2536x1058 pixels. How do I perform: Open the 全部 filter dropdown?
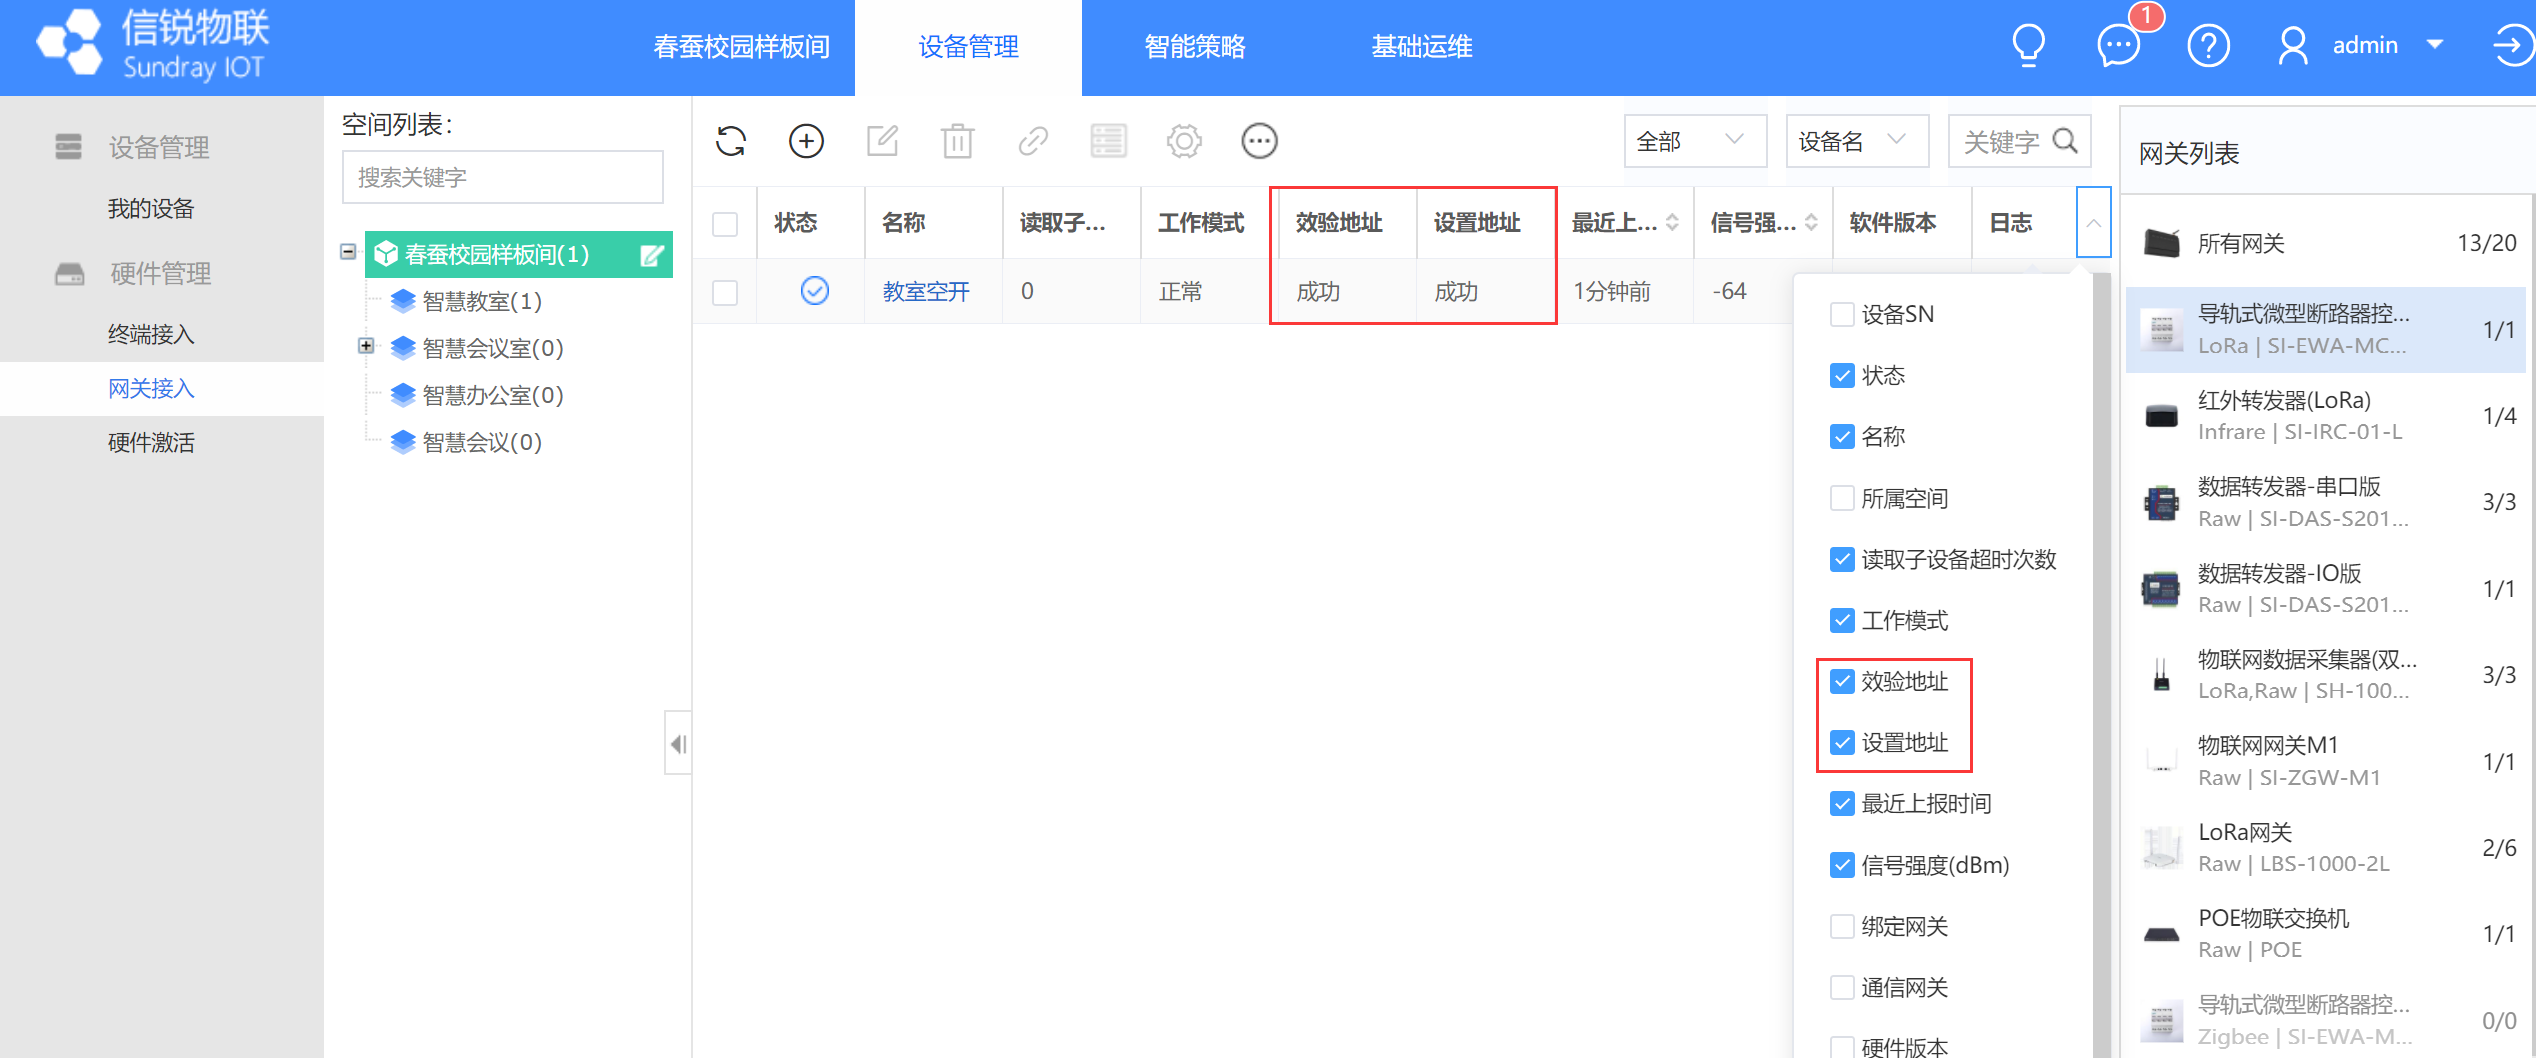tap(1695, 141)
